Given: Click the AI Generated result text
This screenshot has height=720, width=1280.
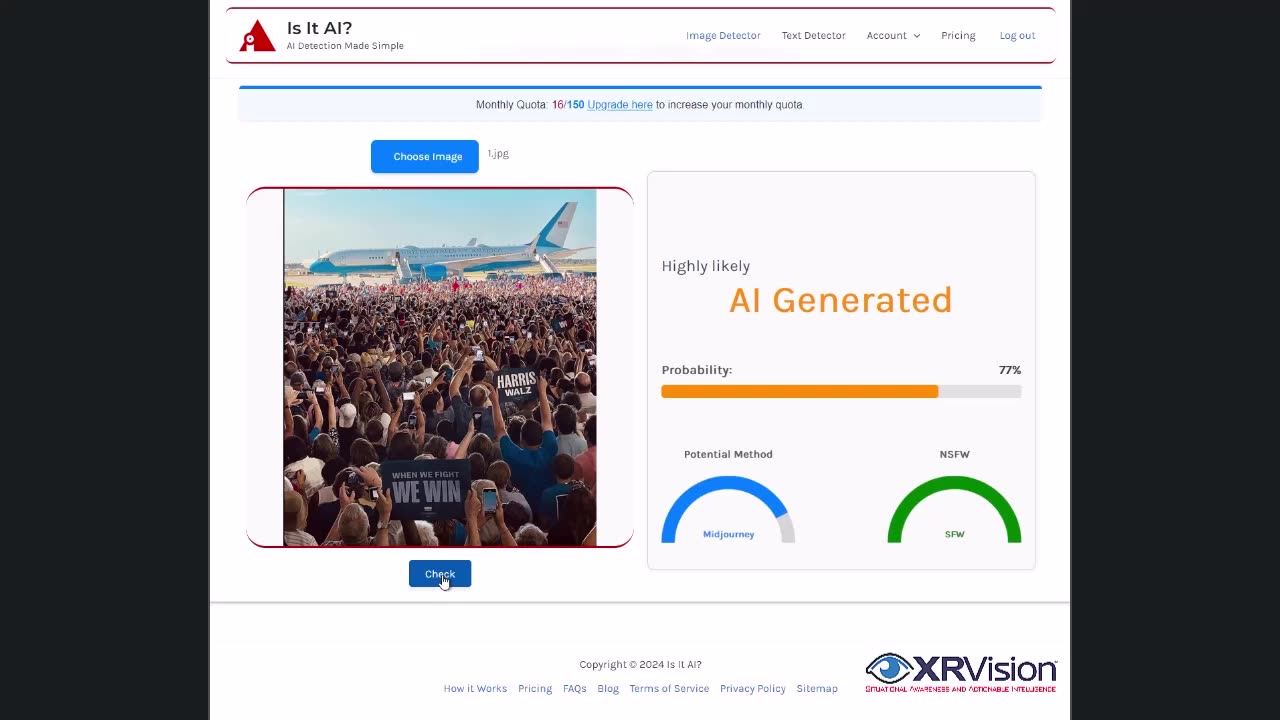Looking at the screenshot, I should 840,300.
